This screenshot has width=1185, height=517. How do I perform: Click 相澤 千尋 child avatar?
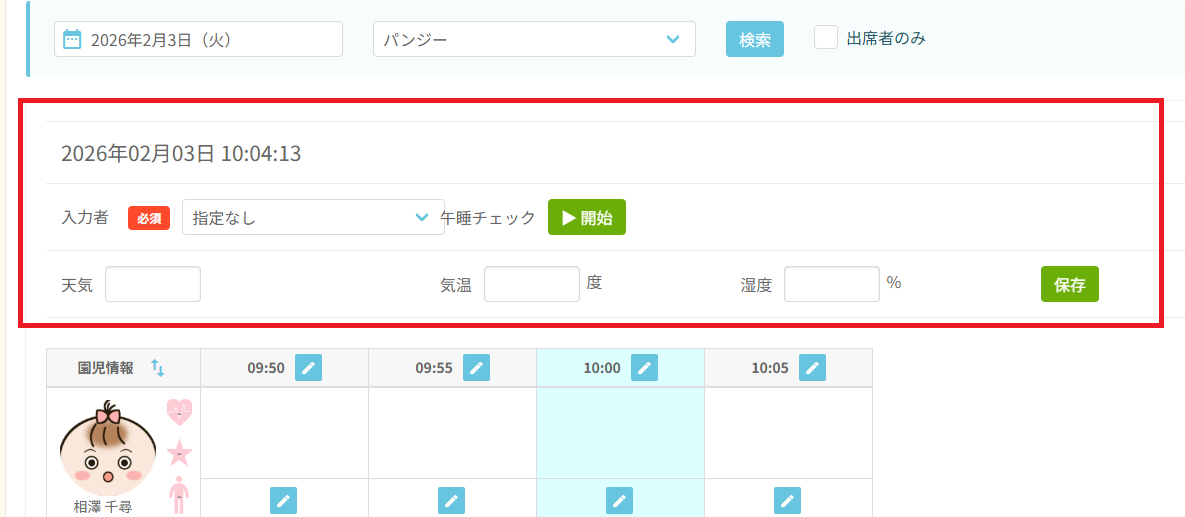click(108, 447)
